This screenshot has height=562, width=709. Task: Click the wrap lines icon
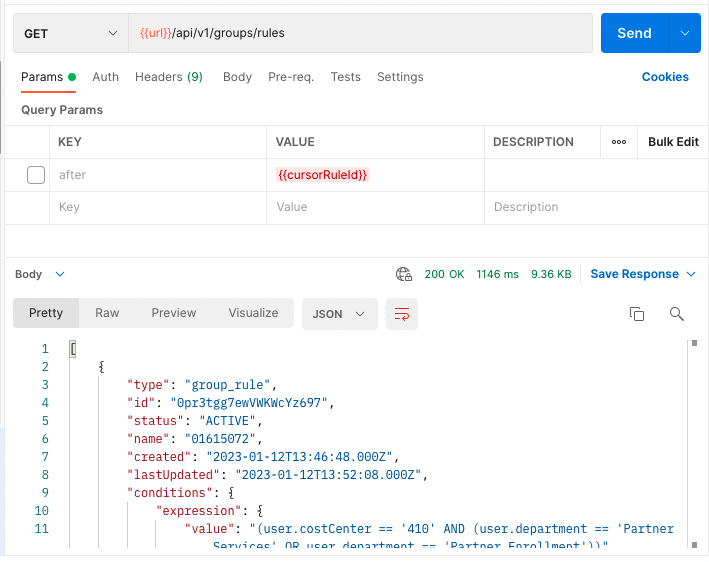point(402,314)
